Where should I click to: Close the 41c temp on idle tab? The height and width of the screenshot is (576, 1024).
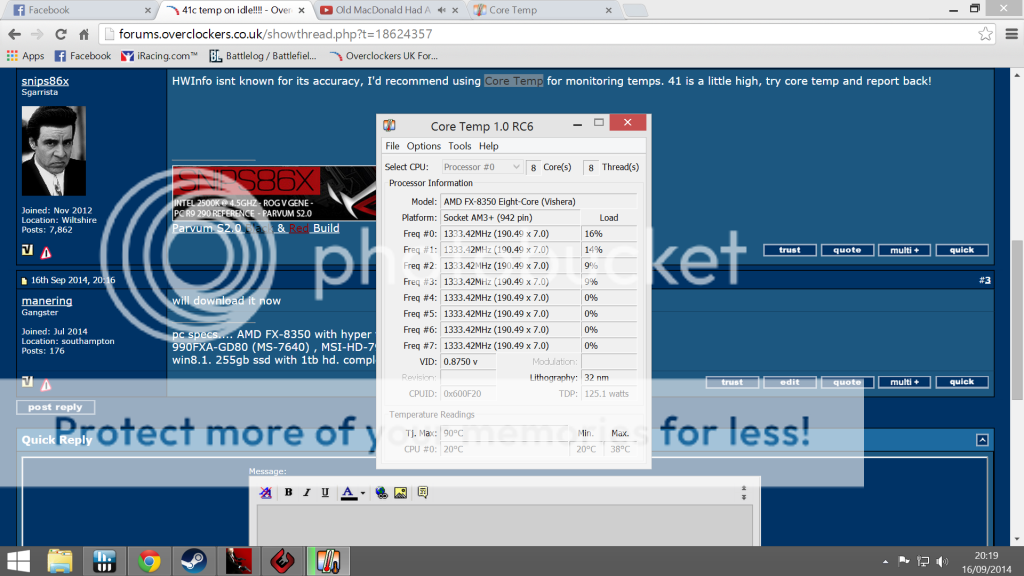(x=301, y=10)
